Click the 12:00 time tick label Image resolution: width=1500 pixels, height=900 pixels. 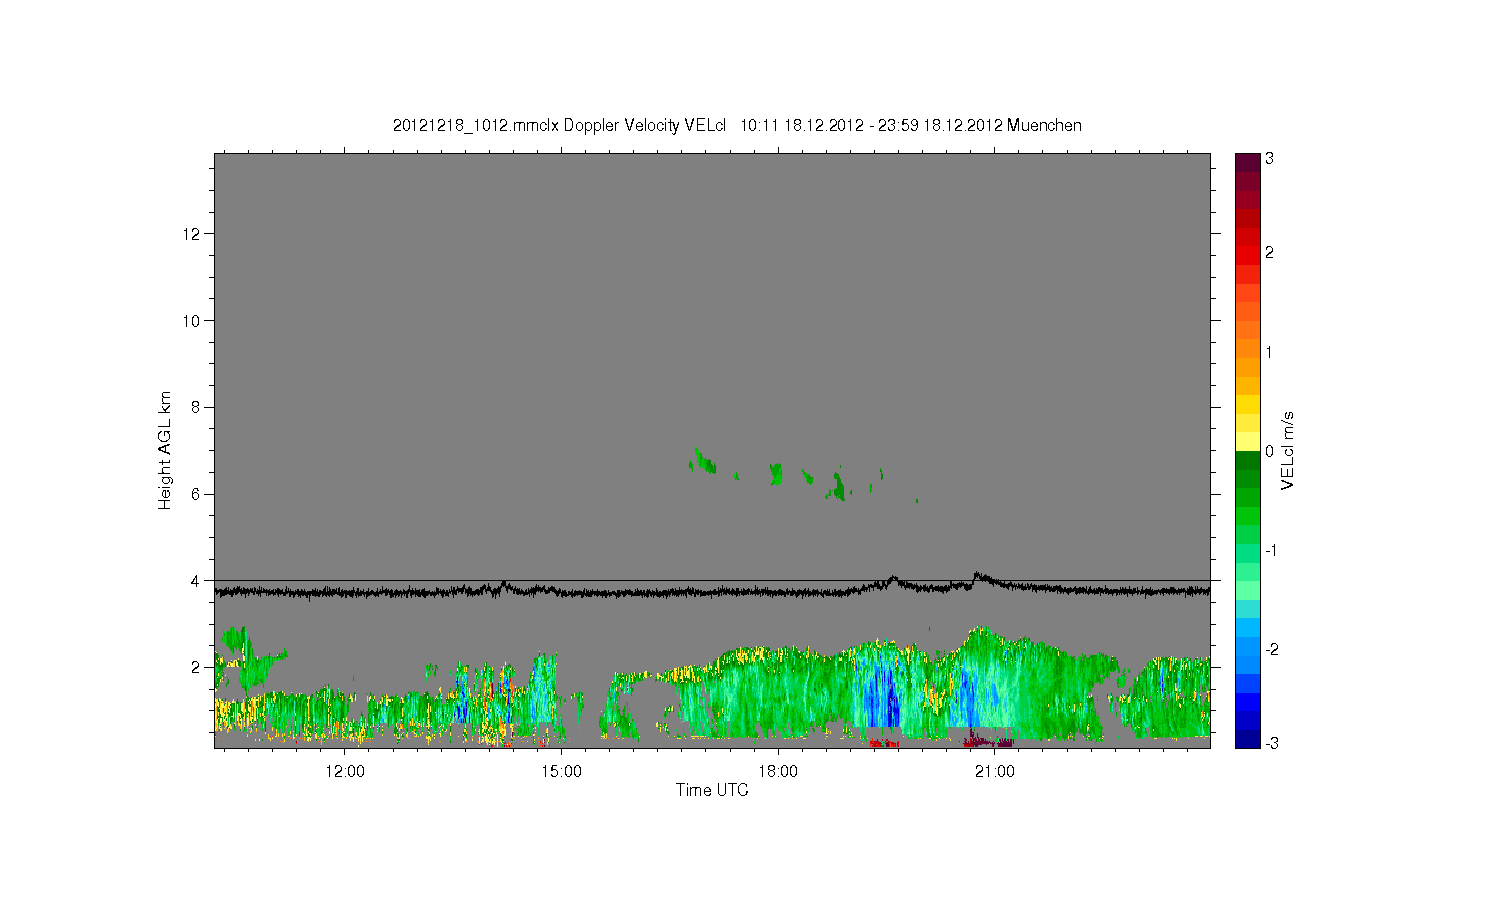pyautogui.click(x=345, y=771)
